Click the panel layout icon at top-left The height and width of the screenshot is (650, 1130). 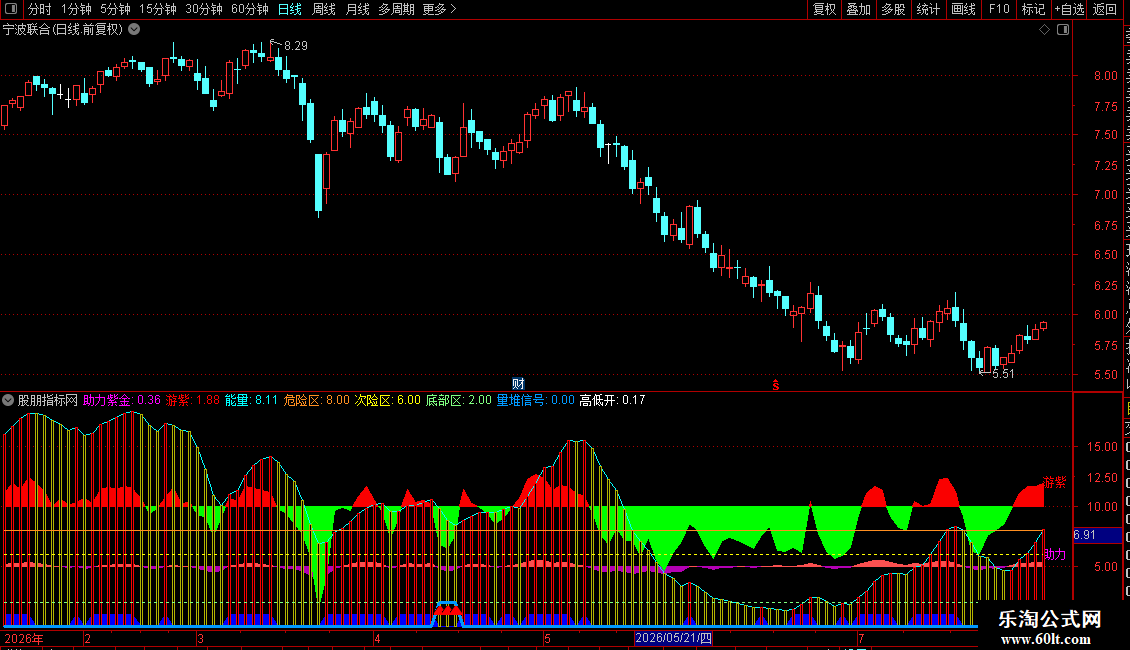(11, 9)
